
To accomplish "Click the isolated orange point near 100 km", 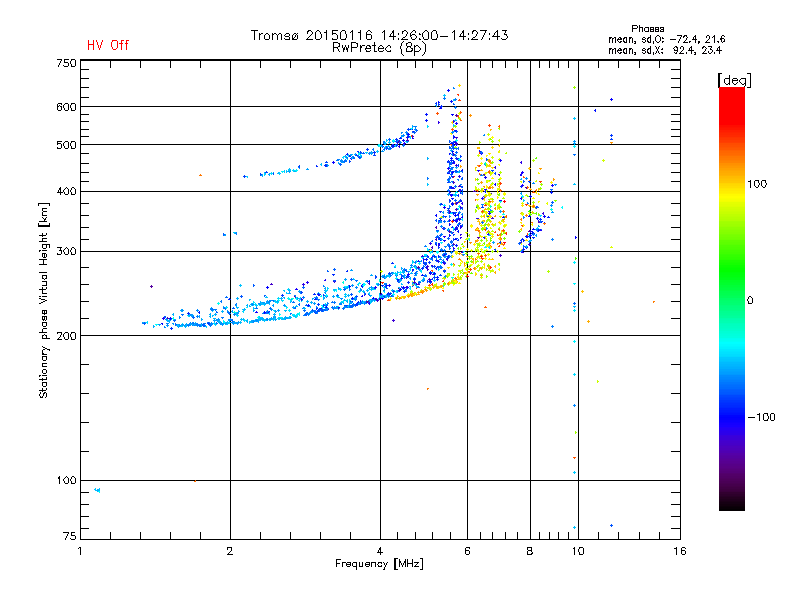I will 195,481.
